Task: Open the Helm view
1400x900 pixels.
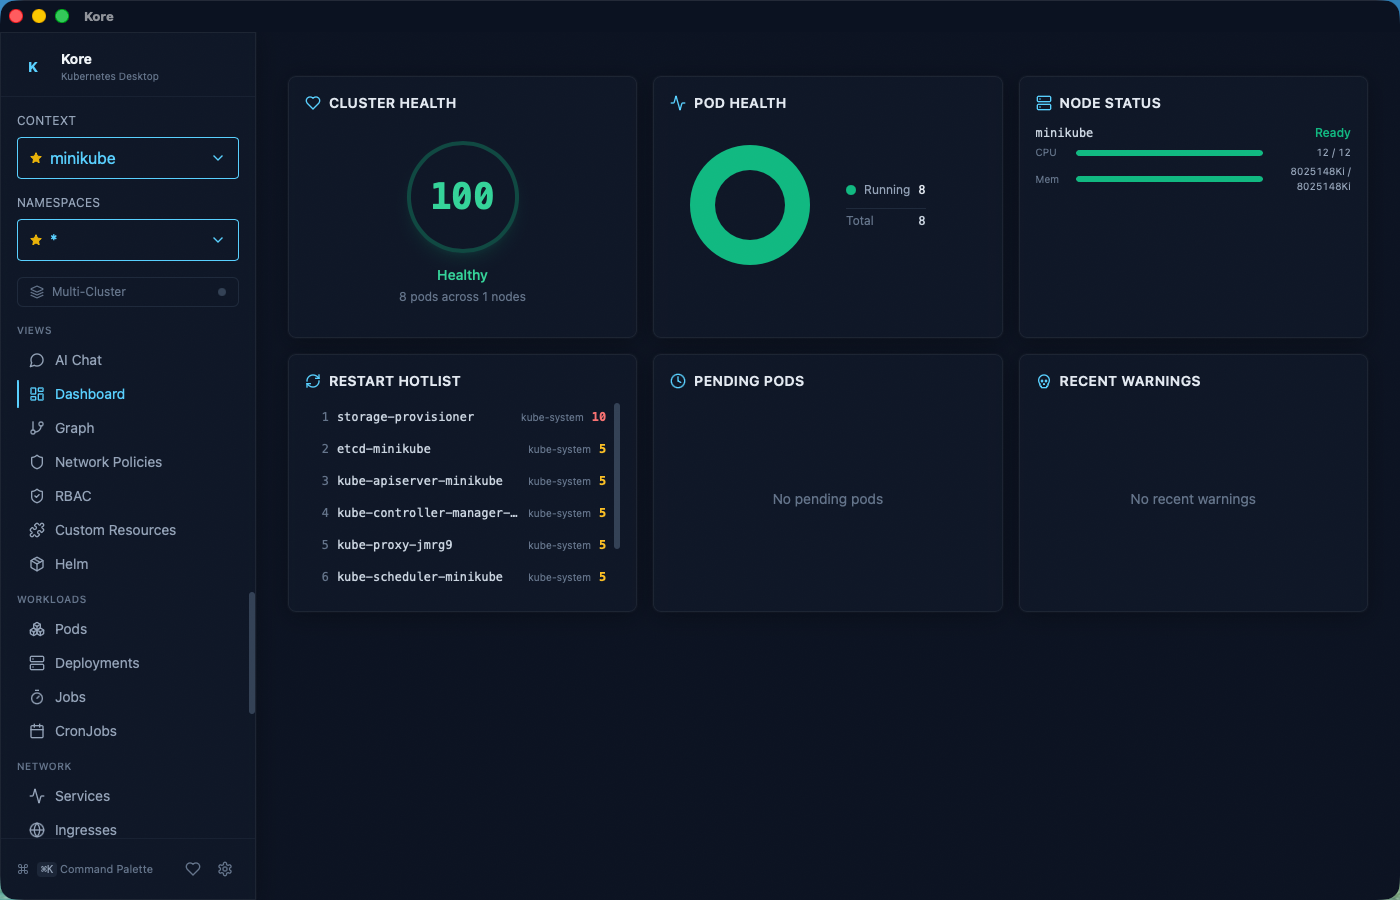Action: [x=69, y=563]
